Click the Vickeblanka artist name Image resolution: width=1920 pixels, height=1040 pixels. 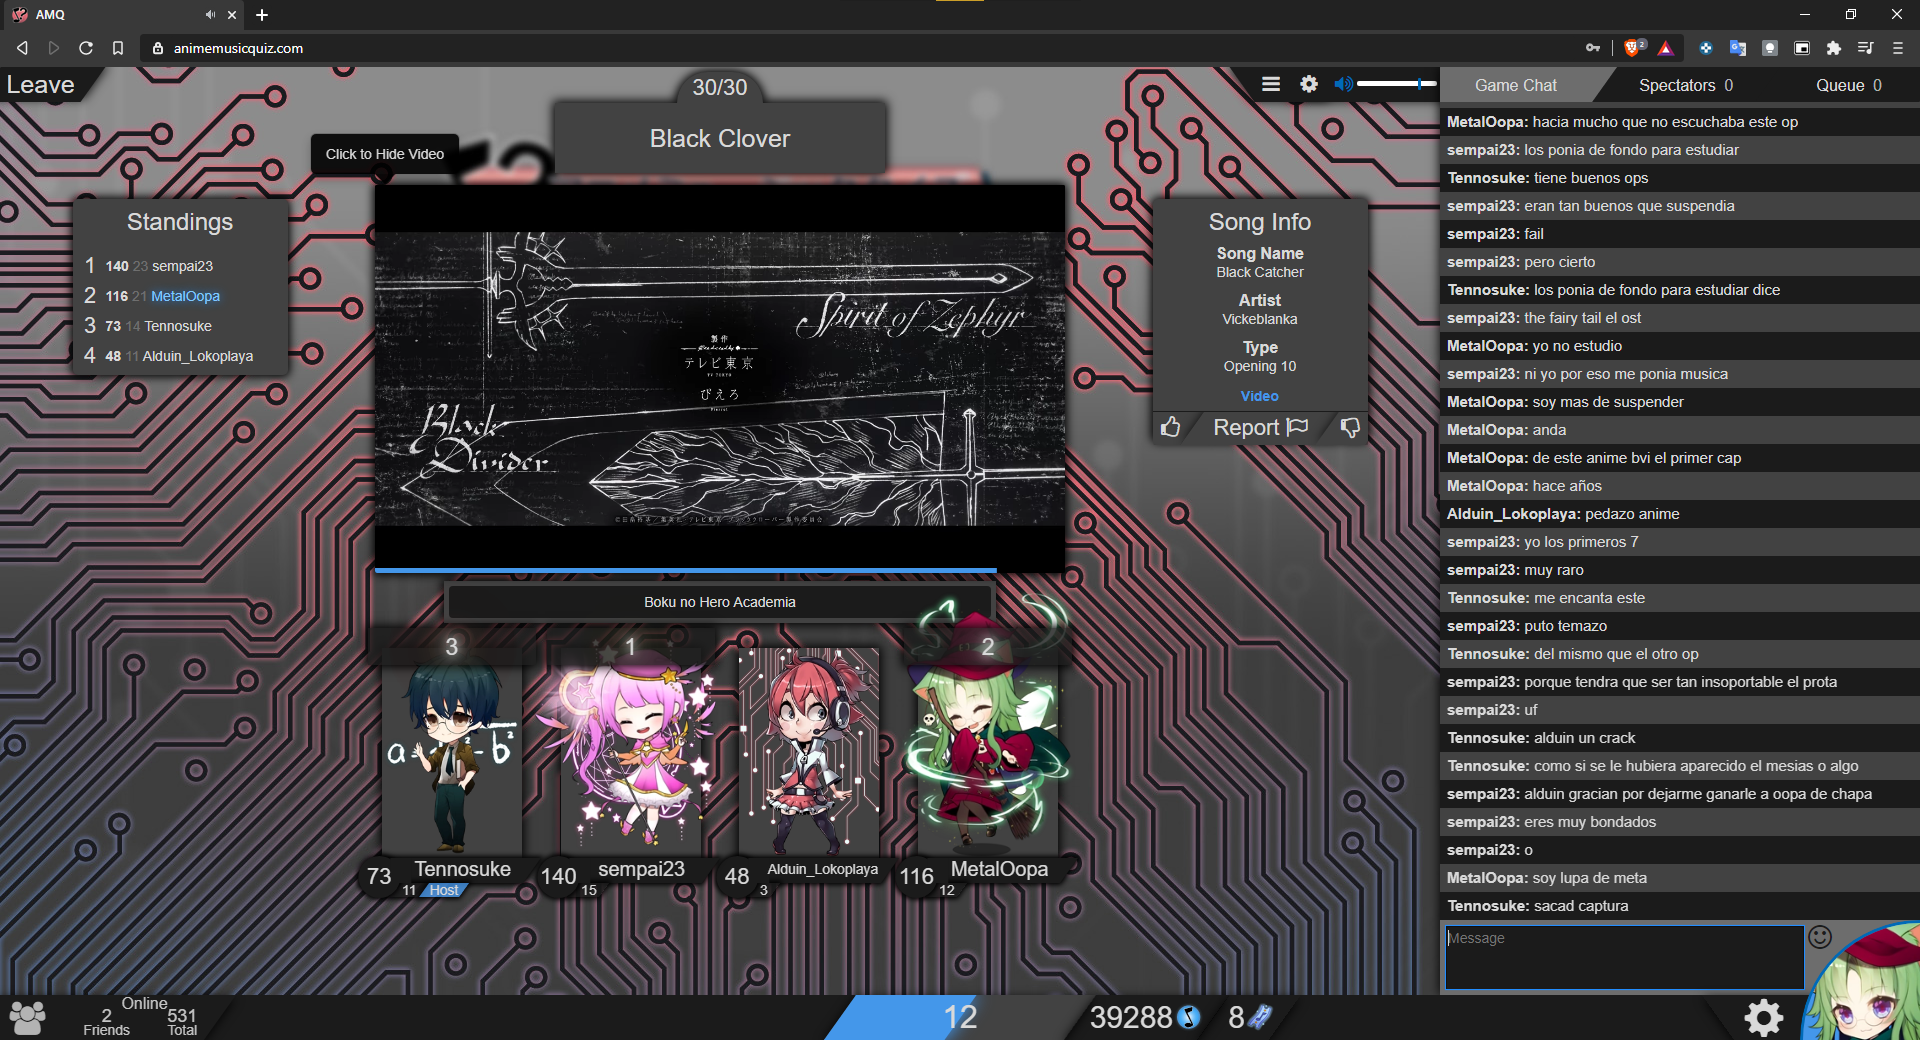pos(1260,319)
